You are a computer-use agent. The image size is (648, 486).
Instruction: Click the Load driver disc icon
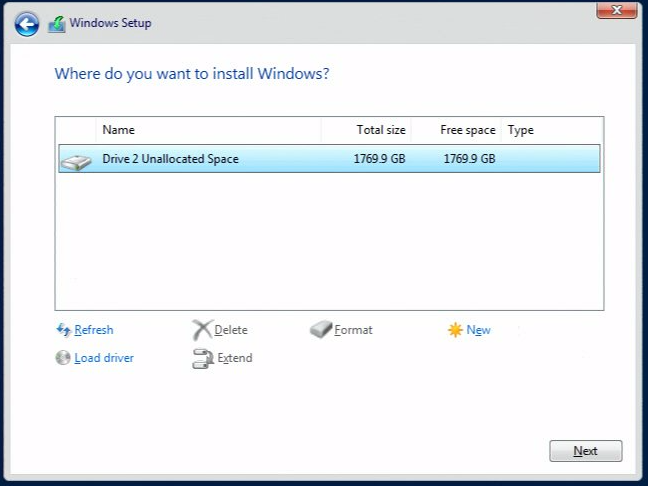pyautogui.click(x=63, y=357)
